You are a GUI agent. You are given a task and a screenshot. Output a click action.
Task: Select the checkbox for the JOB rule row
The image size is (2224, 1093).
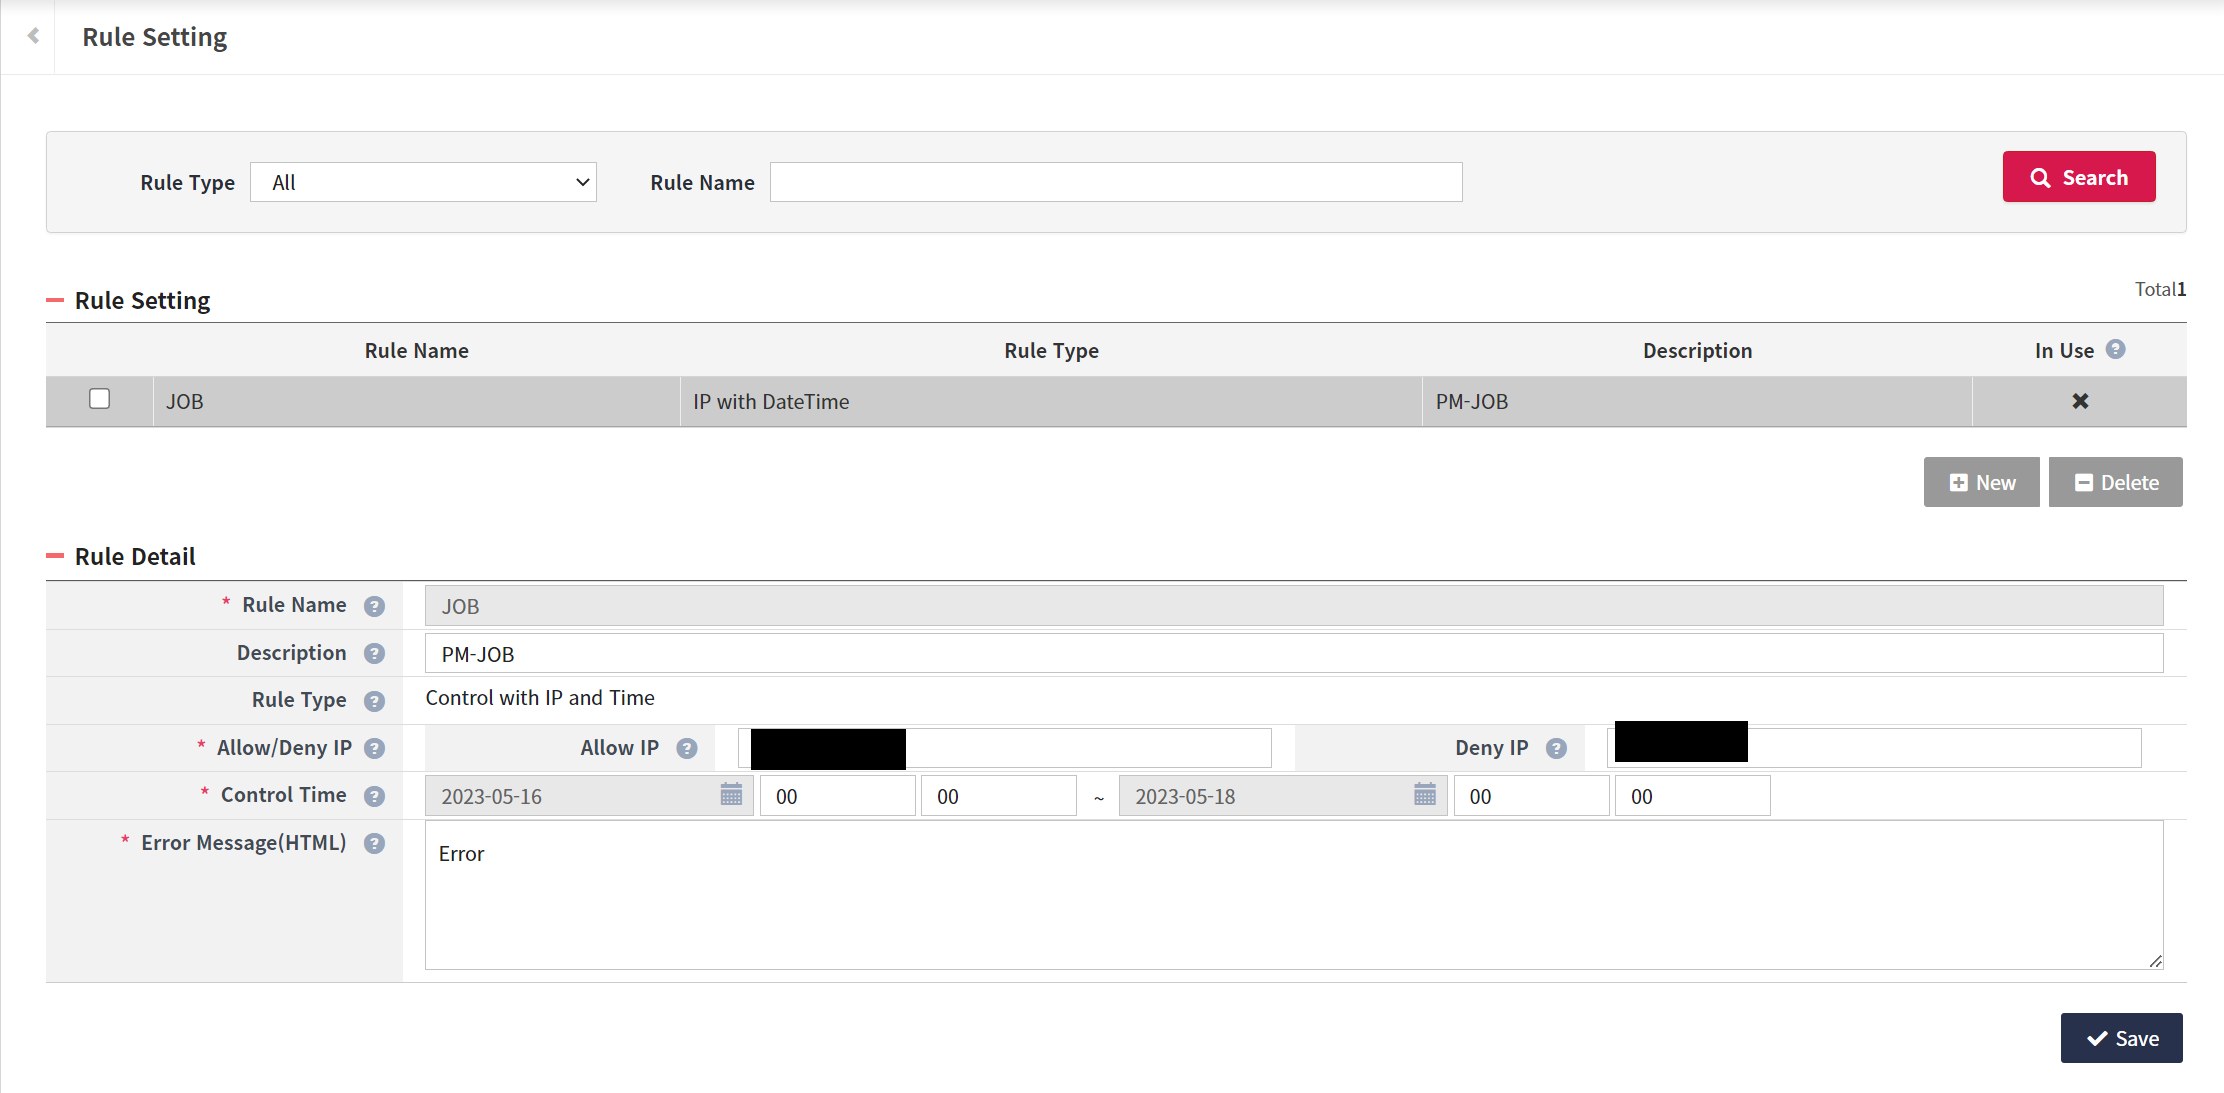pyautogui.click(x=99, y=399)
